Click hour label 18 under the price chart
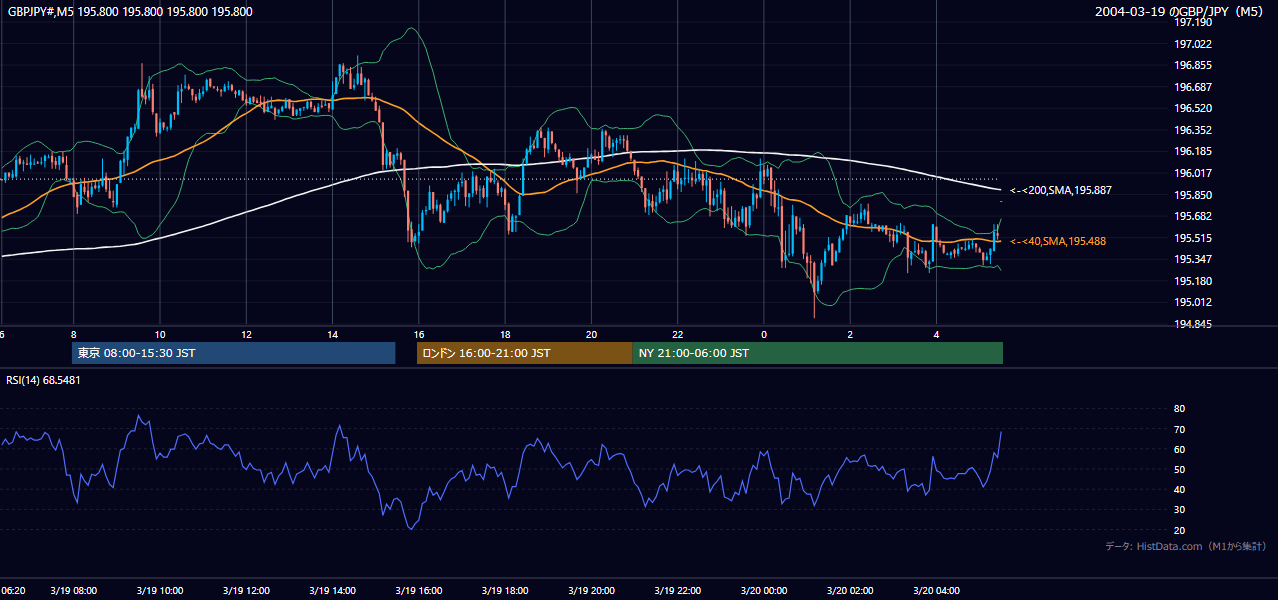This screenshot has height=600, width=1278. coord(505,334)
